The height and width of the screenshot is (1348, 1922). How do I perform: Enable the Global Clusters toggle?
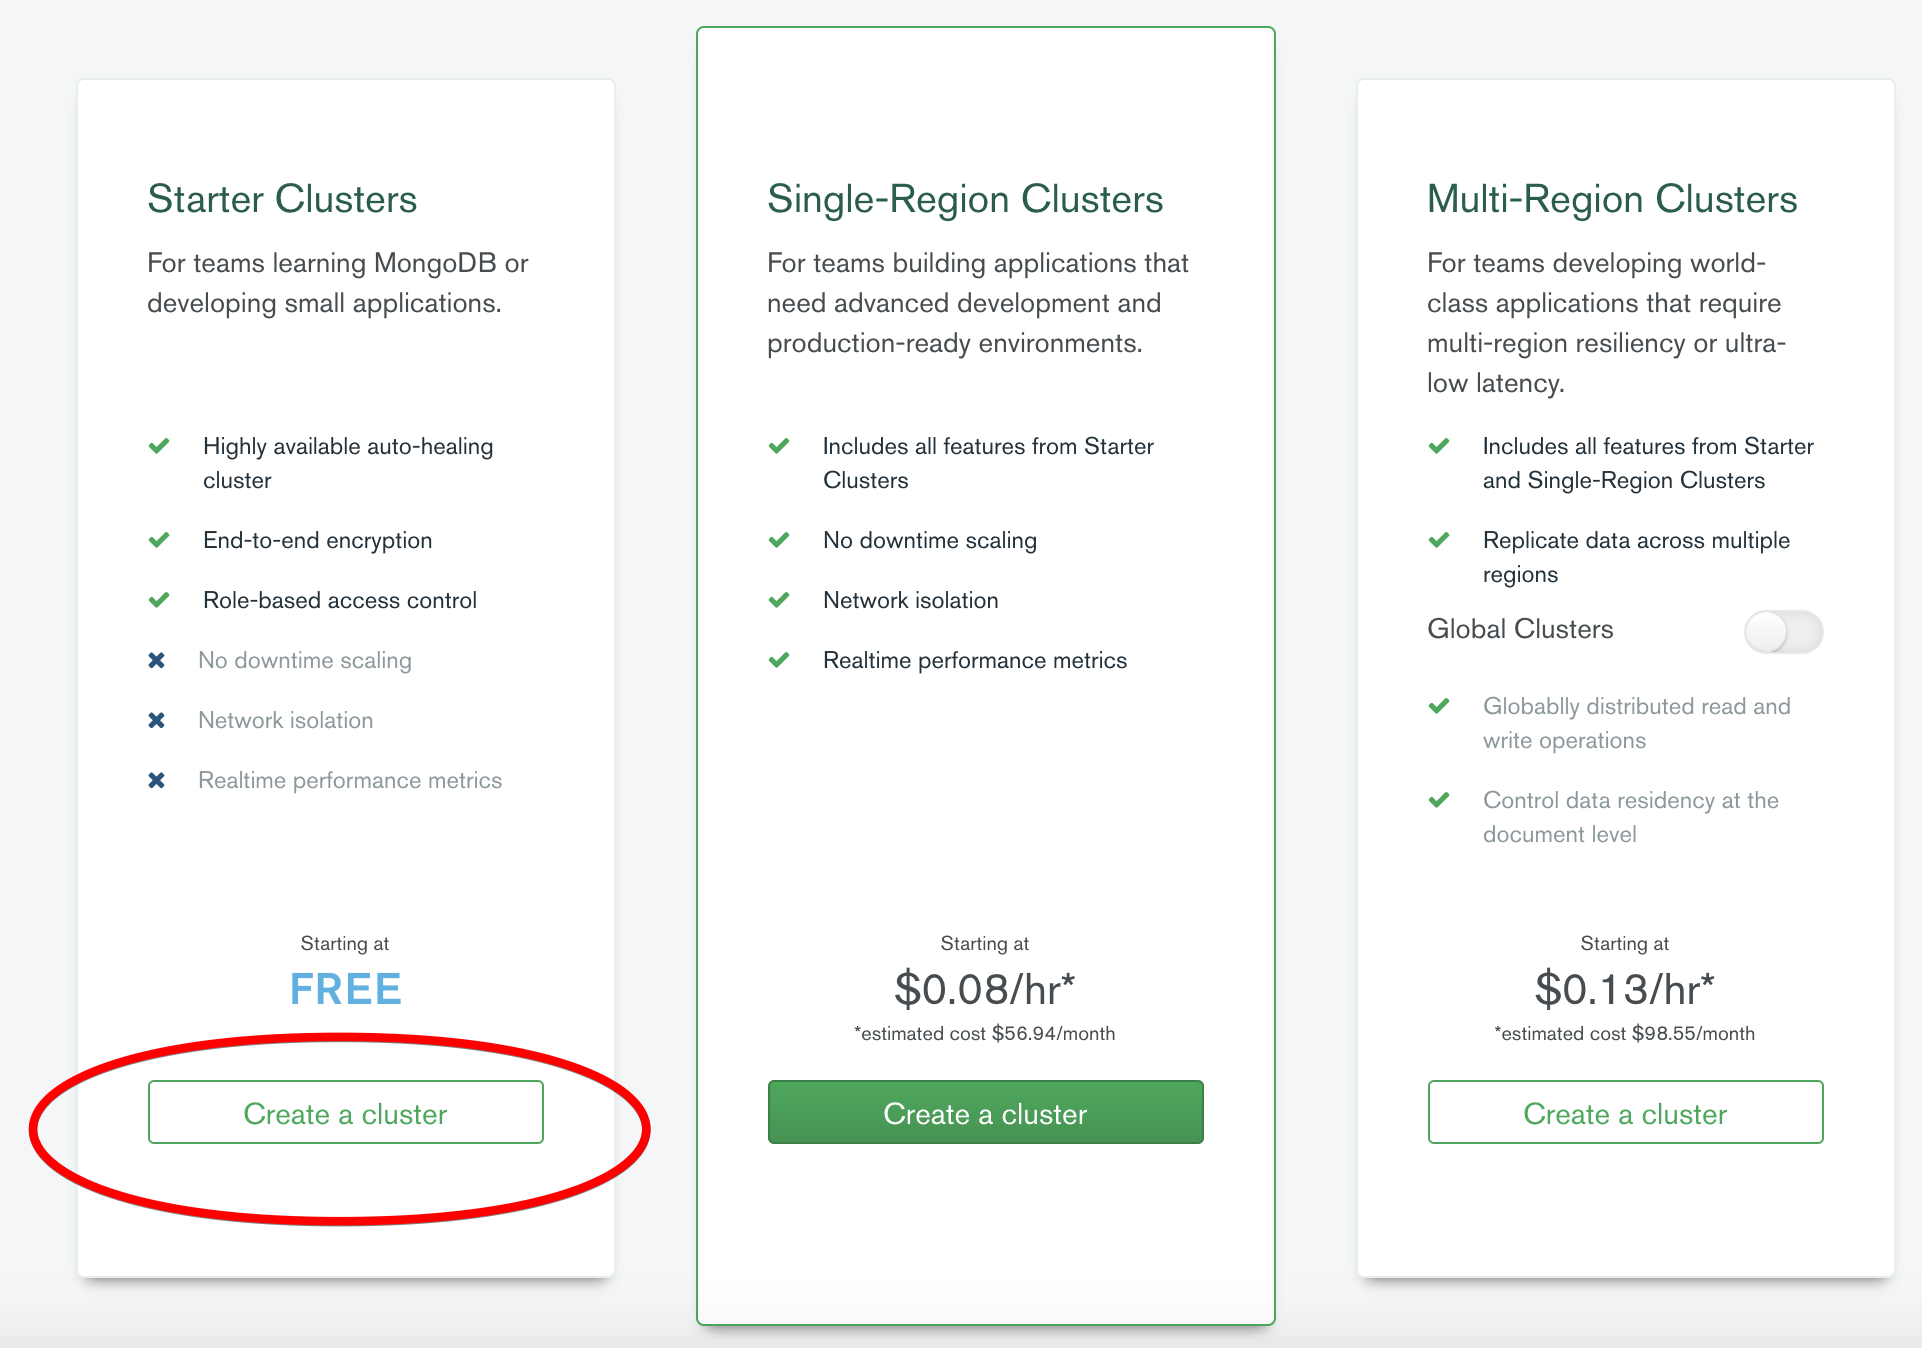click(x=1783, y=632)
